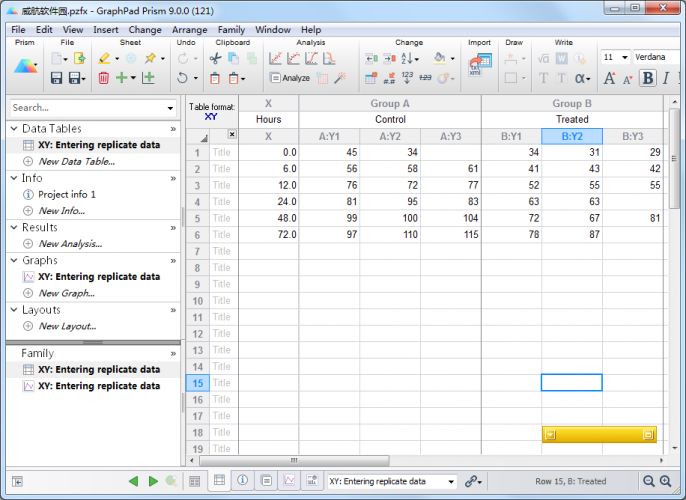
Task: Open the Save As dropdown arrow
Action: click(x=84, y=79)
